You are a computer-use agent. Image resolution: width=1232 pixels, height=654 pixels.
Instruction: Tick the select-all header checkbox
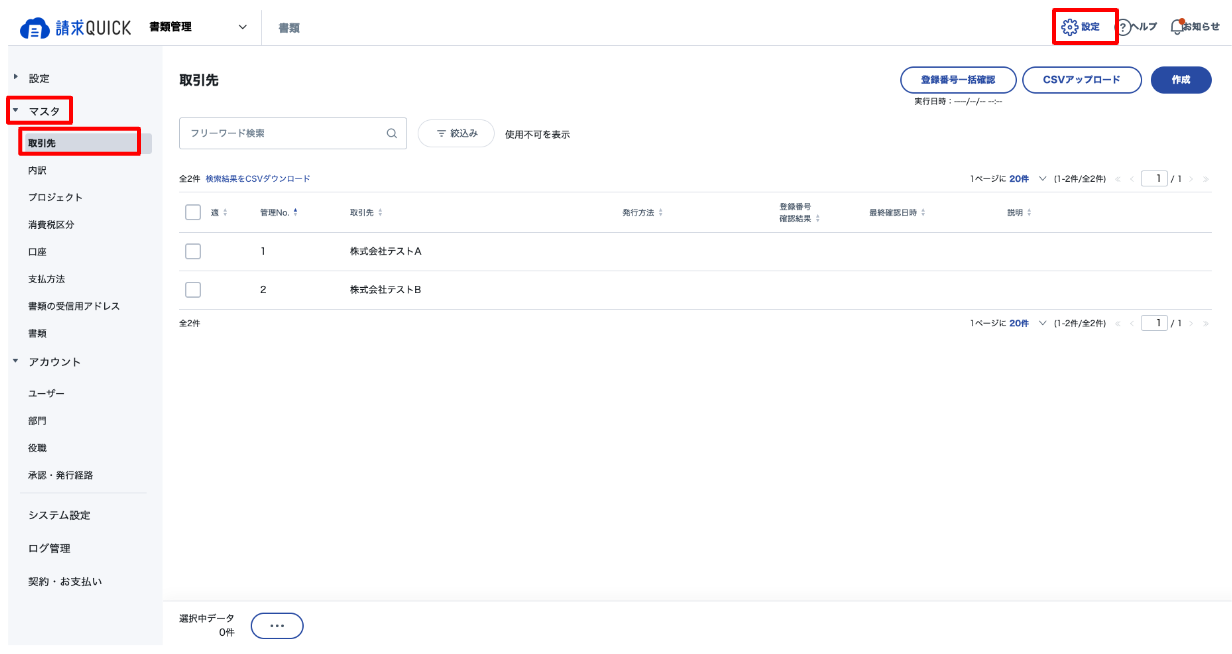point(193,212)
